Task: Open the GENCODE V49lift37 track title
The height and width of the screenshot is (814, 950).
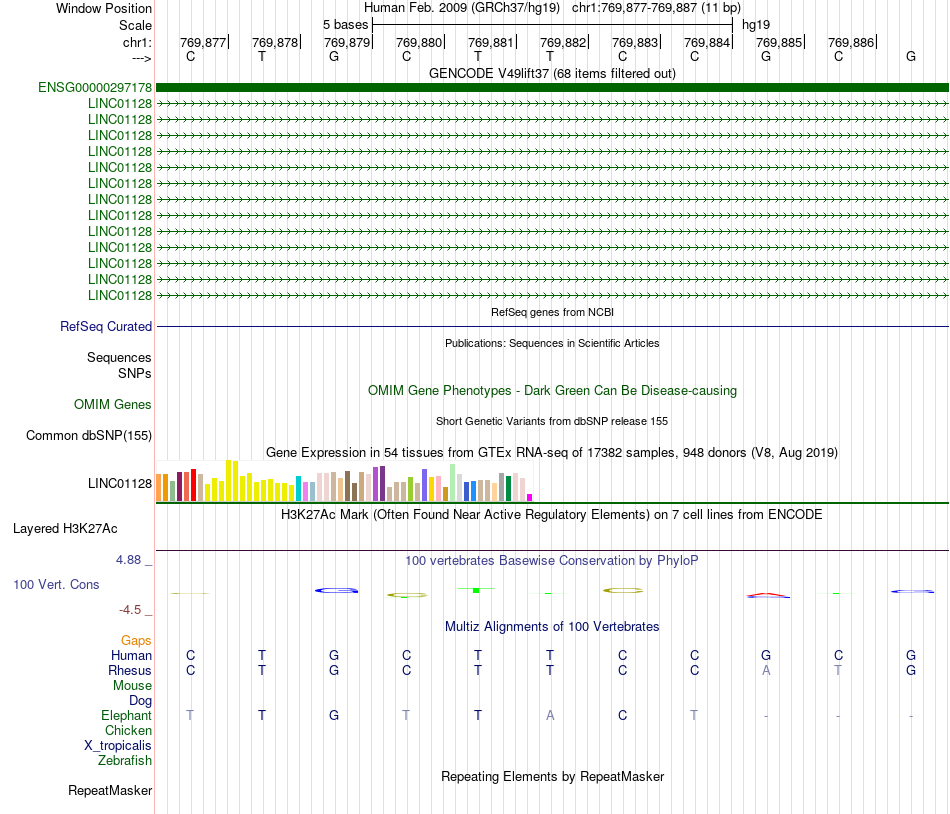Action: coord(552,73)
